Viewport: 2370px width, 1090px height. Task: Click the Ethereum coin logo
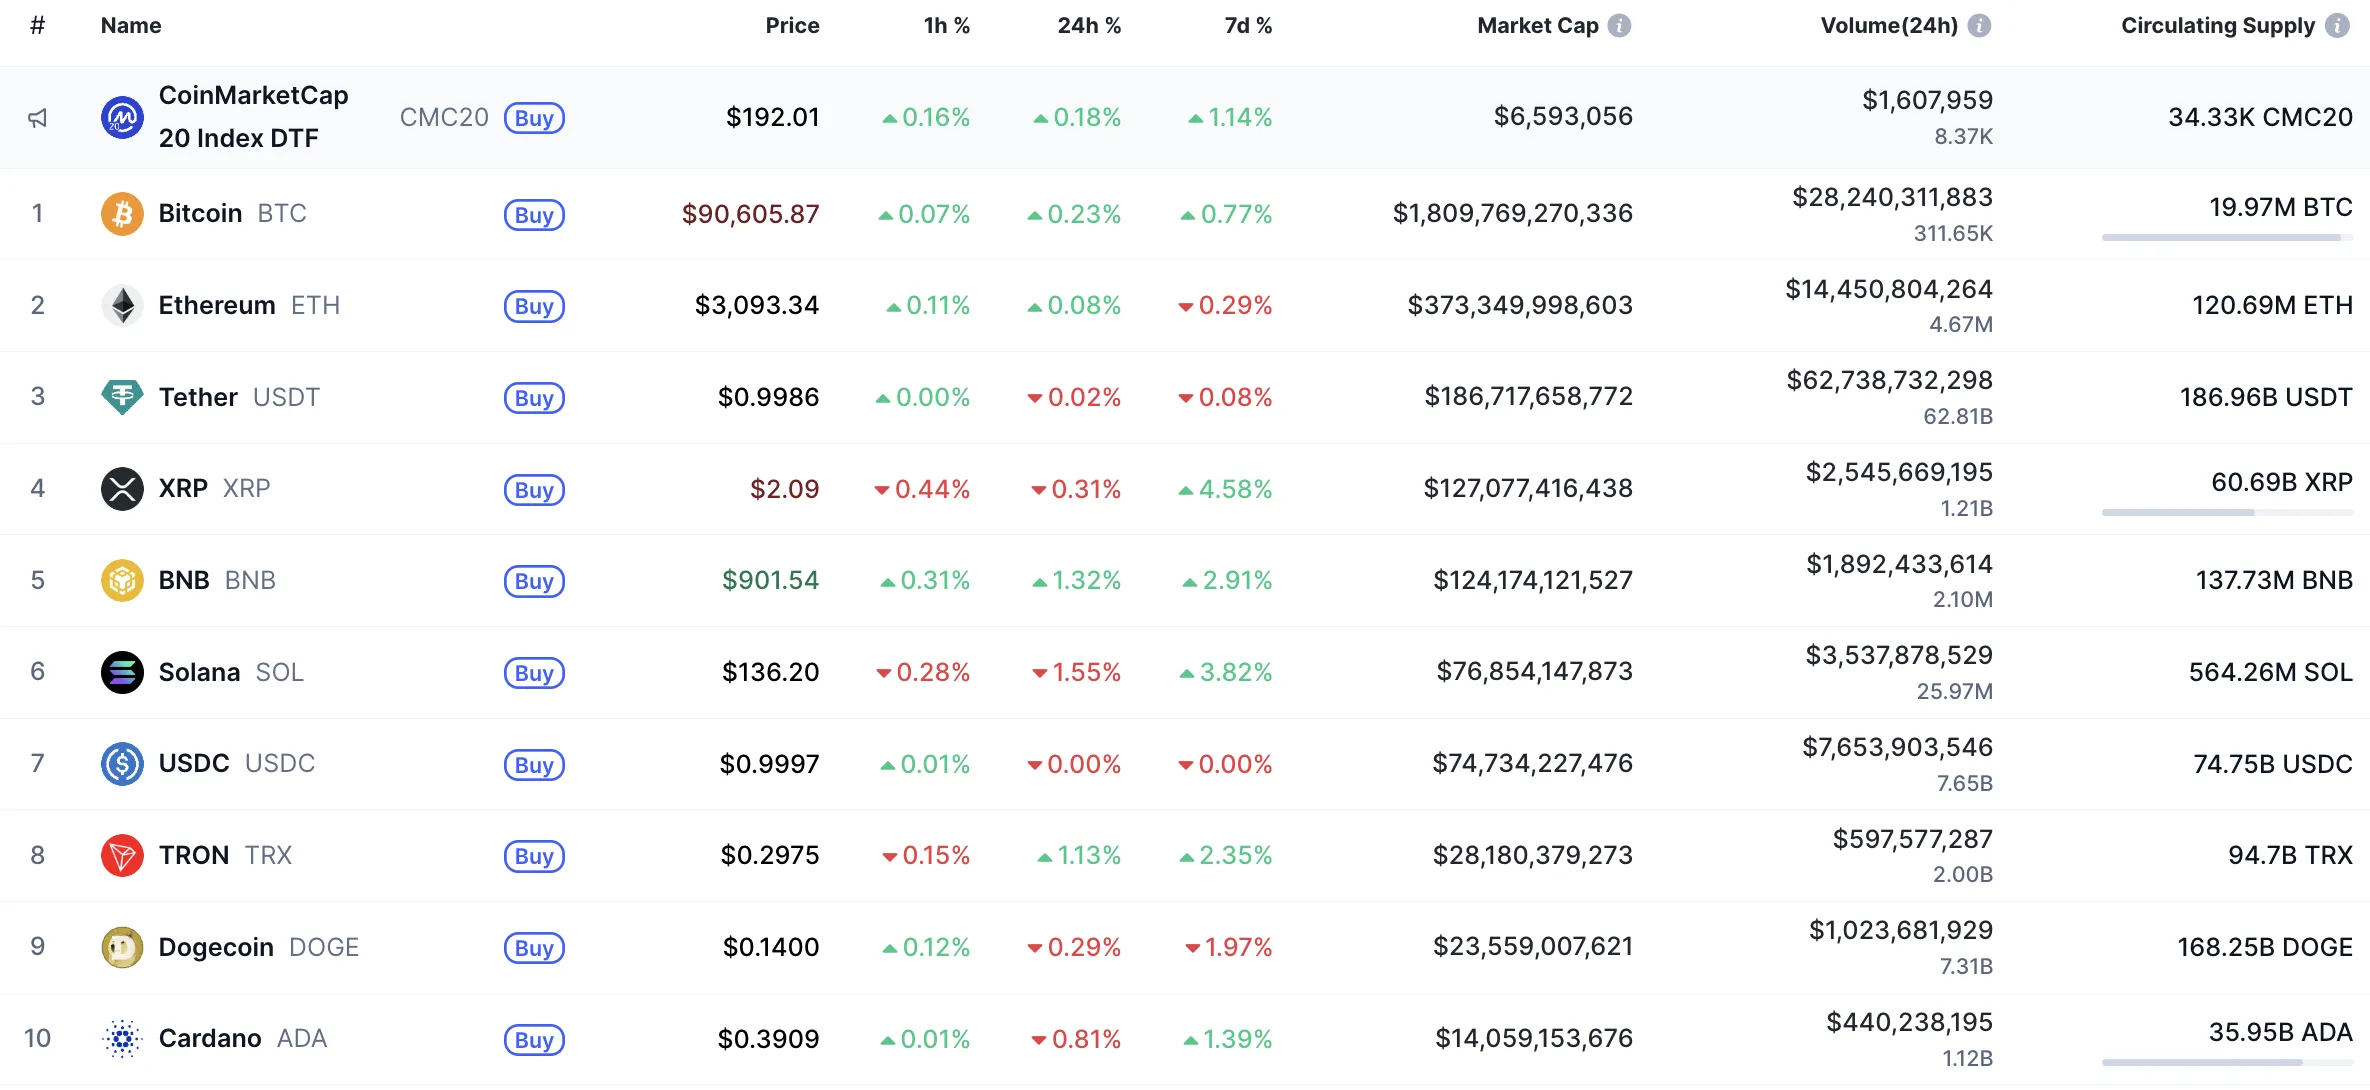pos(121,305)
